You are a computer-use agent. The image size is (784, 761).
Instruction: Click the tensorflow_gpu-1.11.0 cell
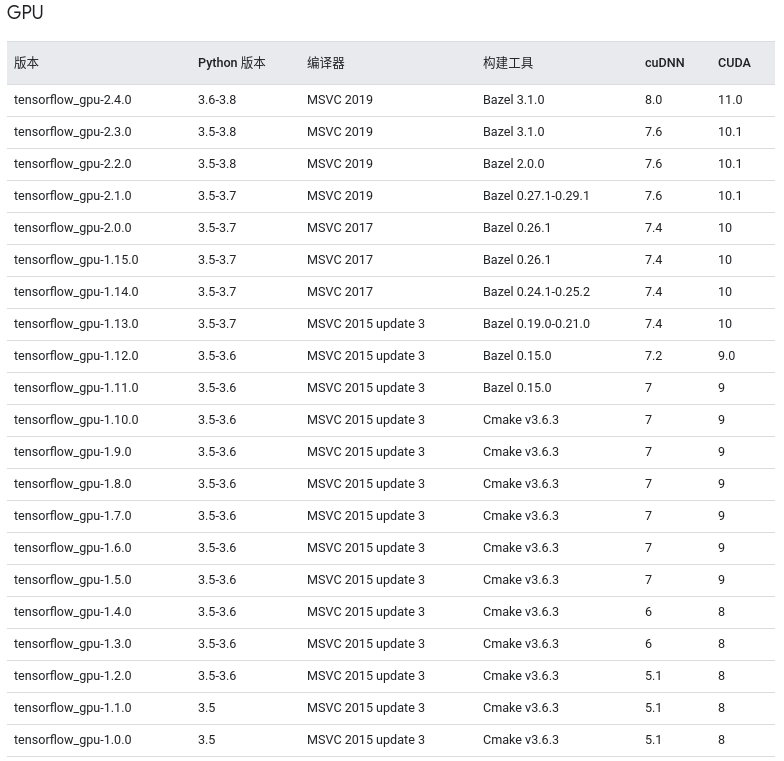76,388
